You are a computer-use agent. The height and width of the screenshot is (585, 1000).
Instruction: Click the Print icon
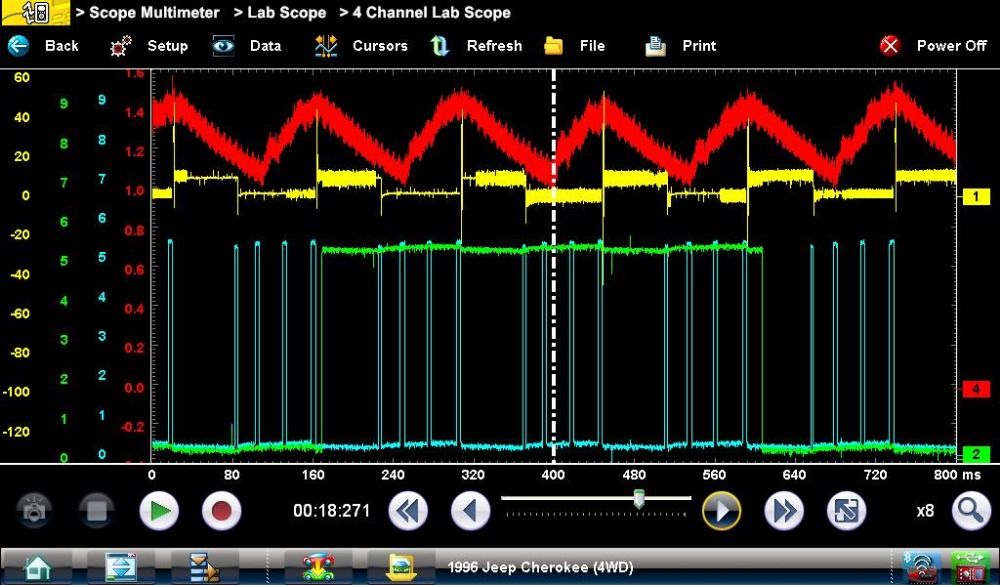pyautogui.click(x=656, y=46)
